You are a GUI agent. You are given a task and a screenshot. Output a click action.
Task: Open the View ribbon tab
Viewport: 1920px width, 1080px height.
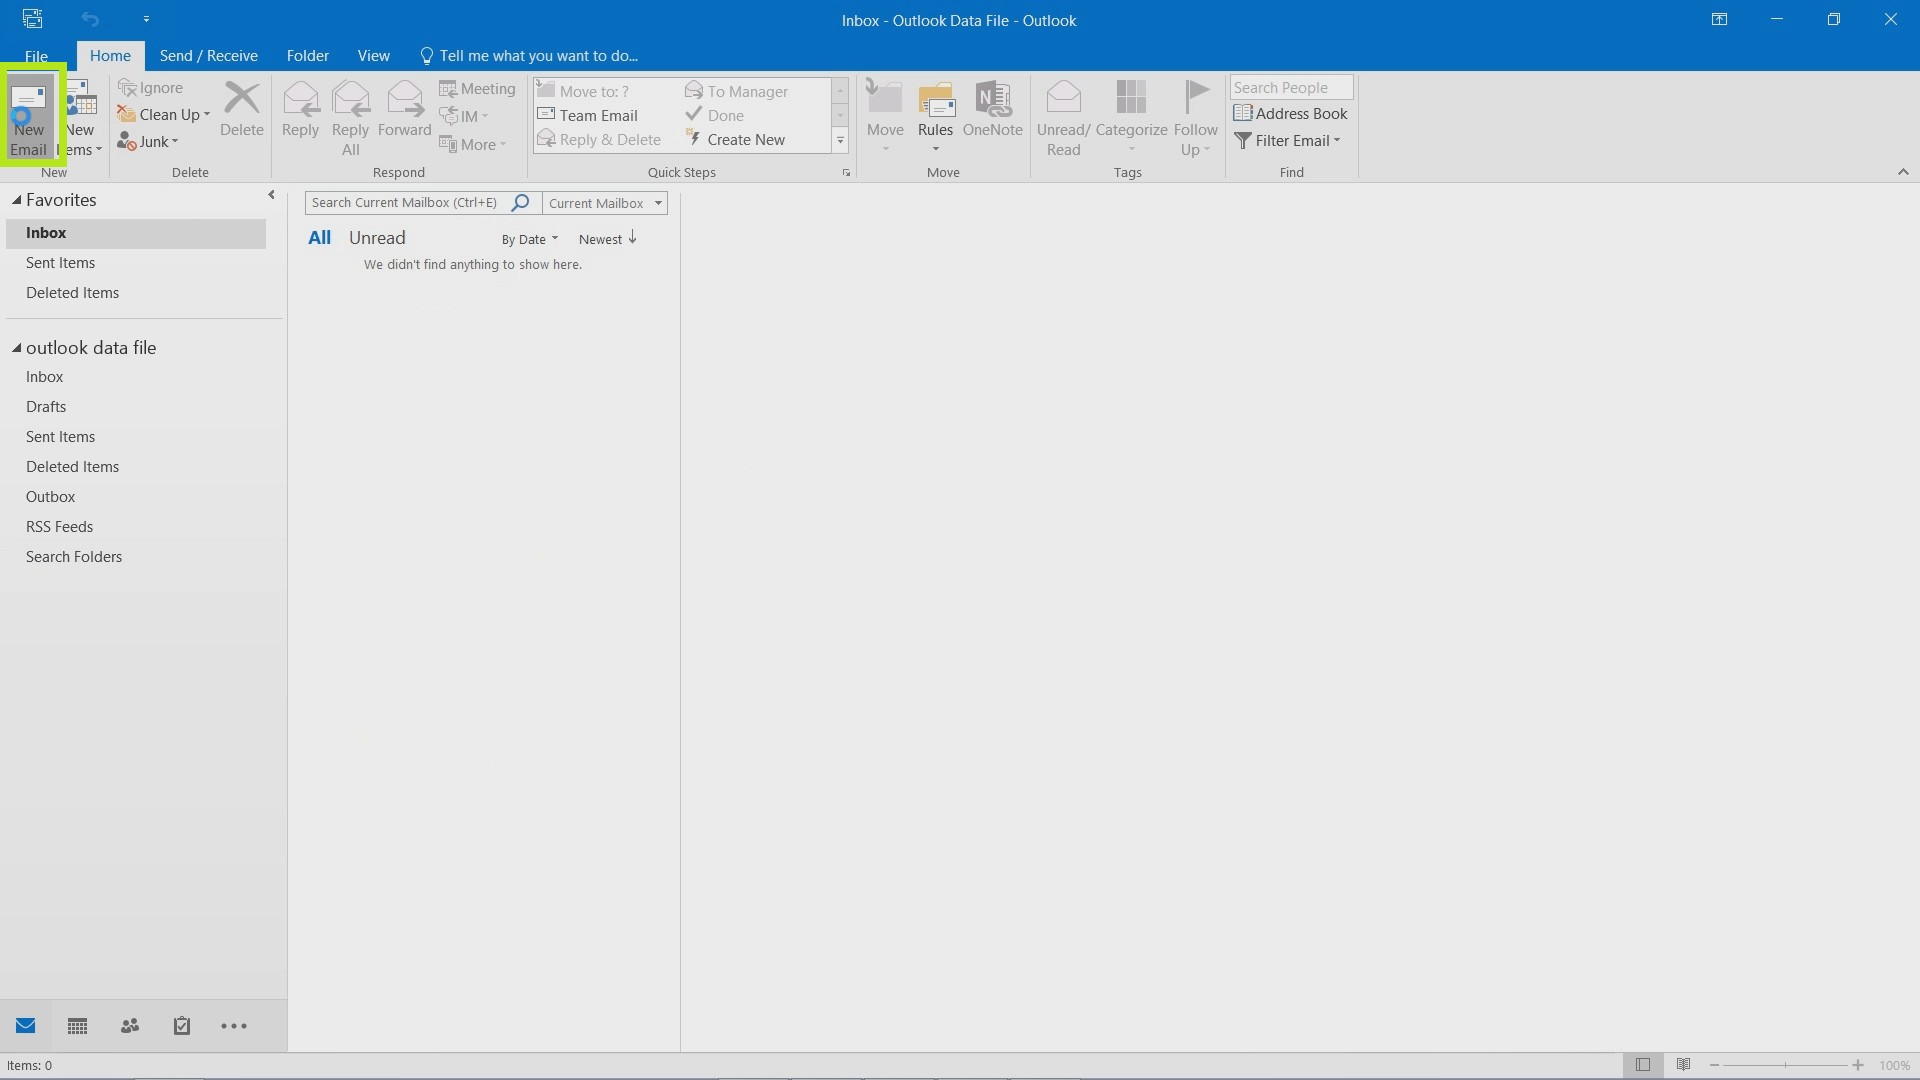coord(373,55)
